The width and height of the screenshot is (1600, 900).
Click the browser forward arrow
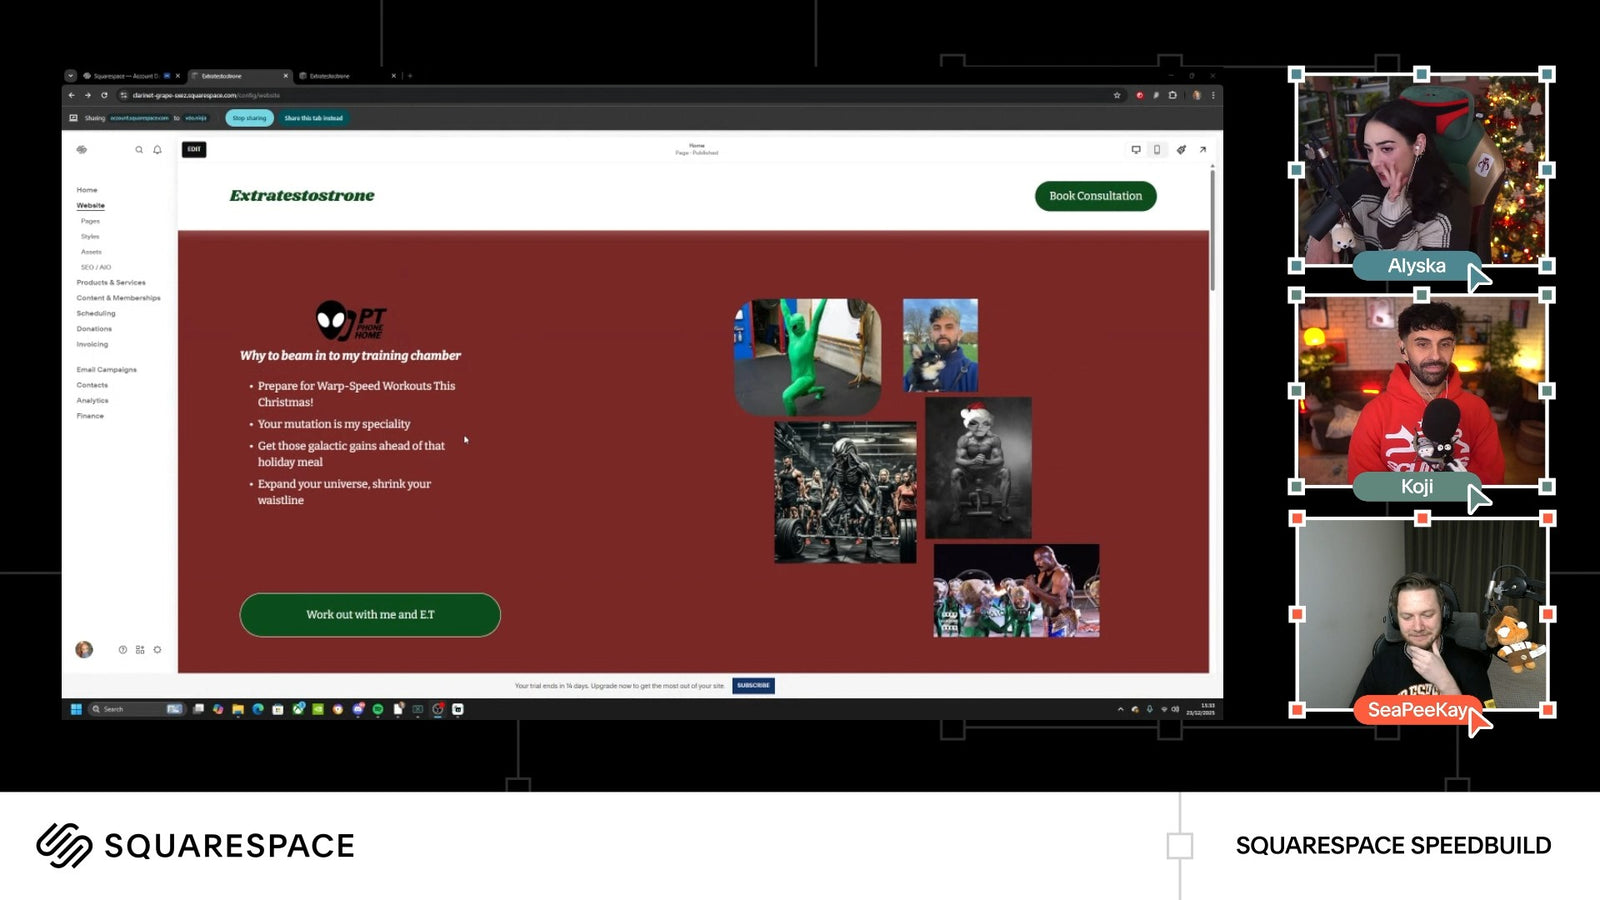pos(88,95)
